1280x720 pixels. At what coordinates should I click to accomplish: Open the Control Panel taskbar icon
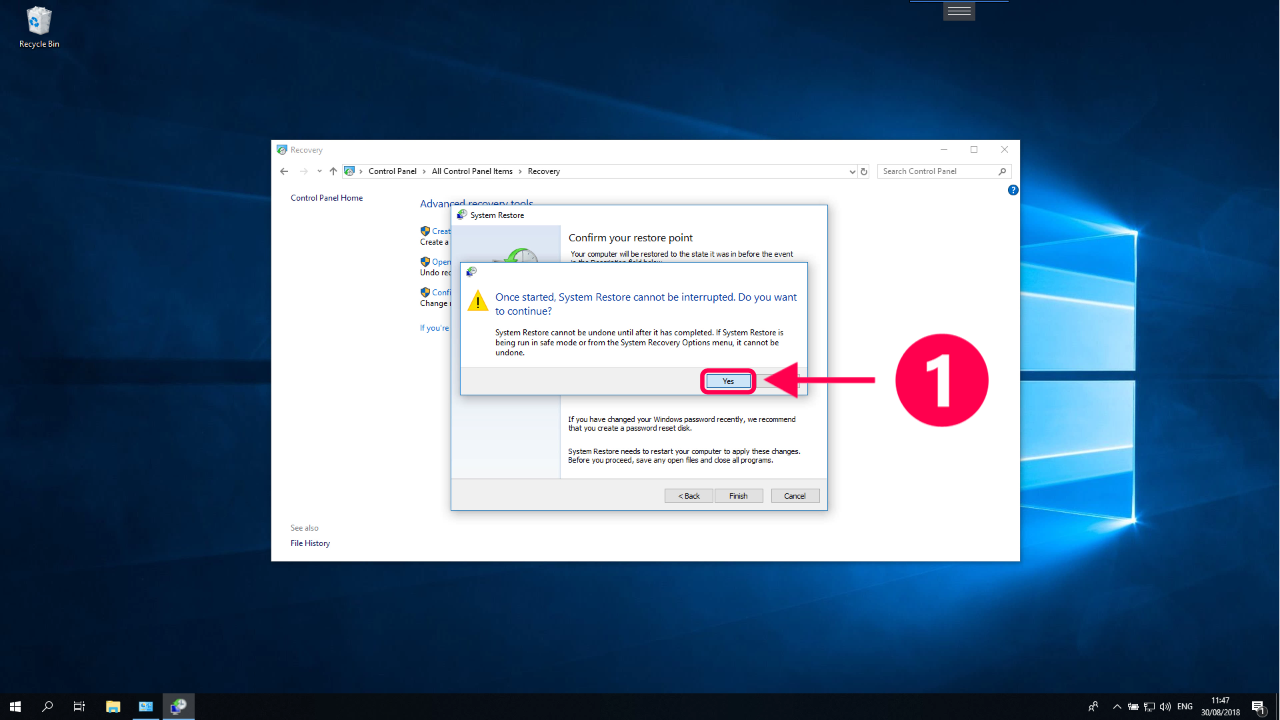tap(146, 706)
